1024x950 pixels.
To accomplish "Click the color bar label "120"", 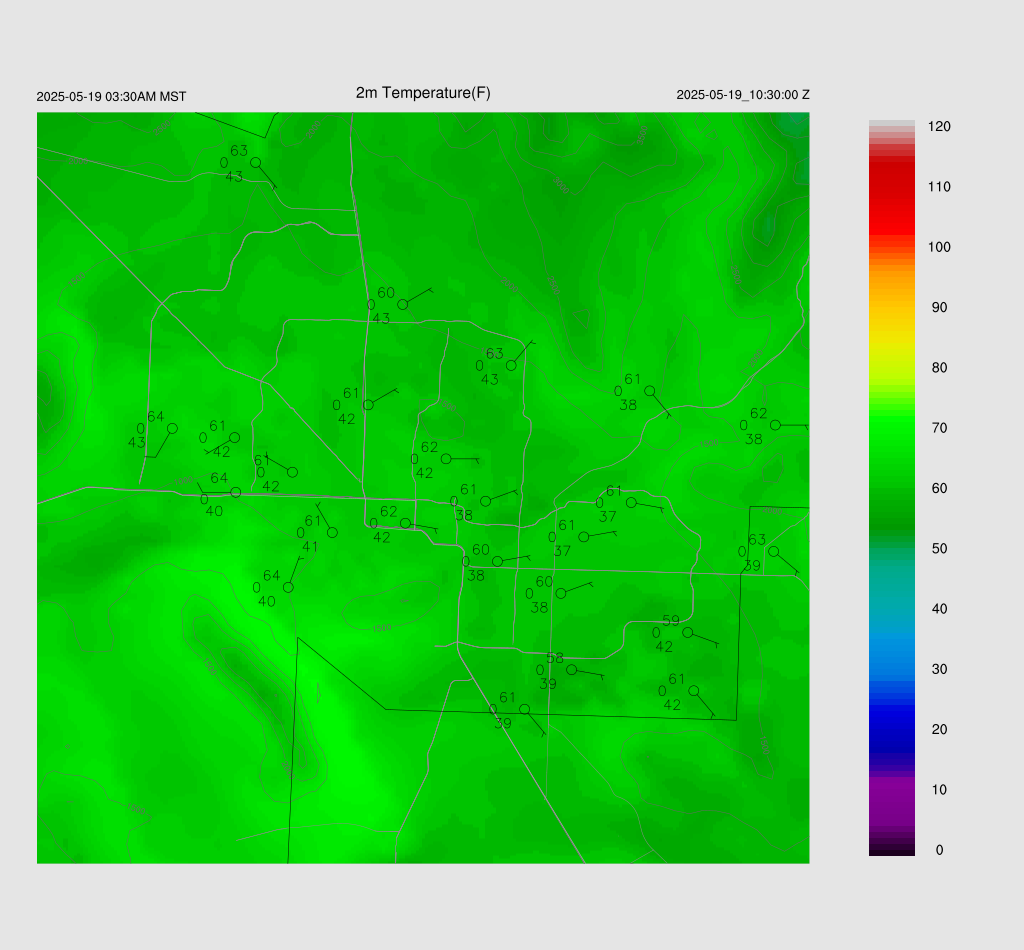I will point(939,127).
